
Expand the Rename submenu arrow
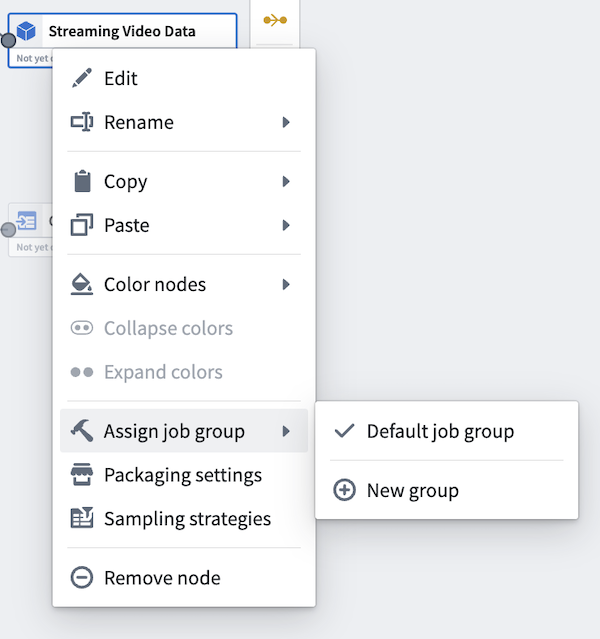point(286,122)
